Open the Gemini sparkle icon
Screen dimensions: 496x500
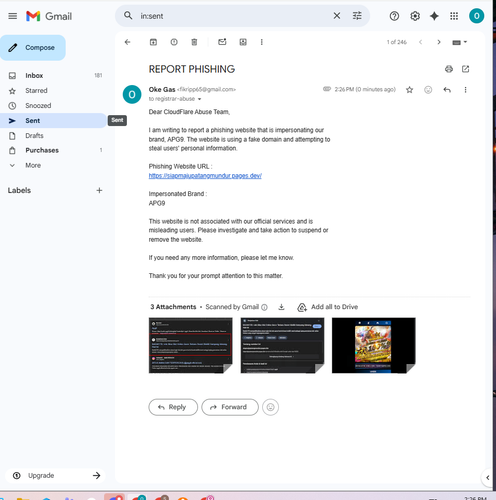(434, 16)
